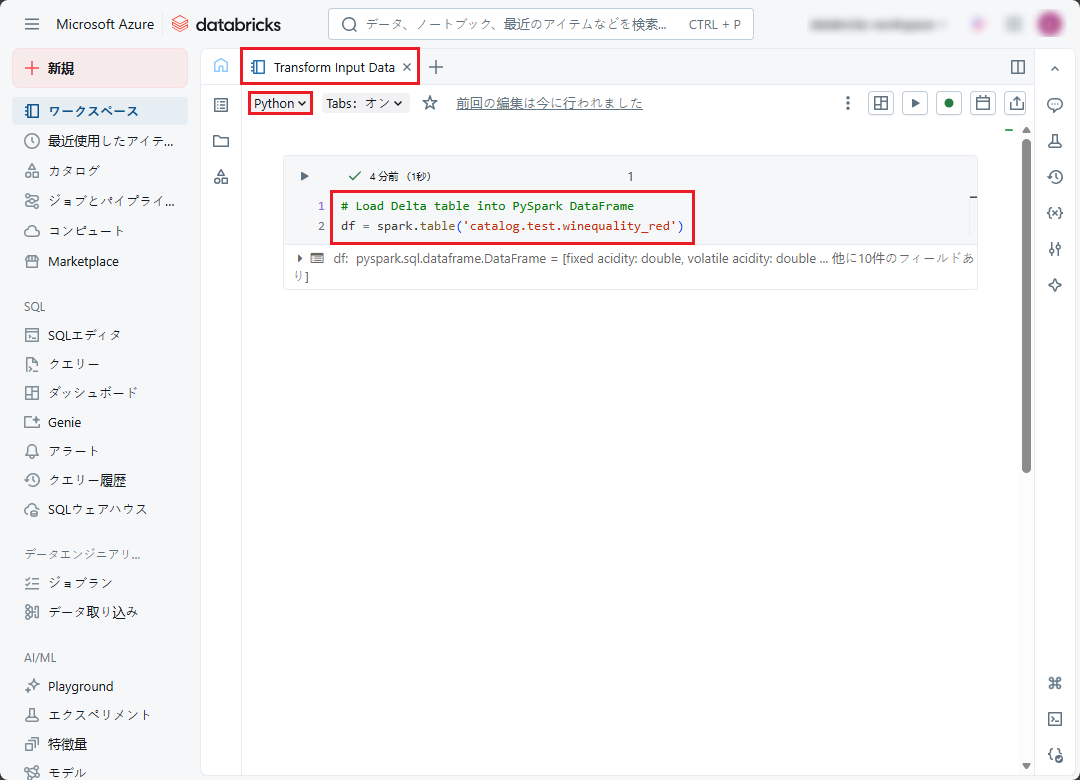
Task: Click the search box at the top
Action: 540,24
